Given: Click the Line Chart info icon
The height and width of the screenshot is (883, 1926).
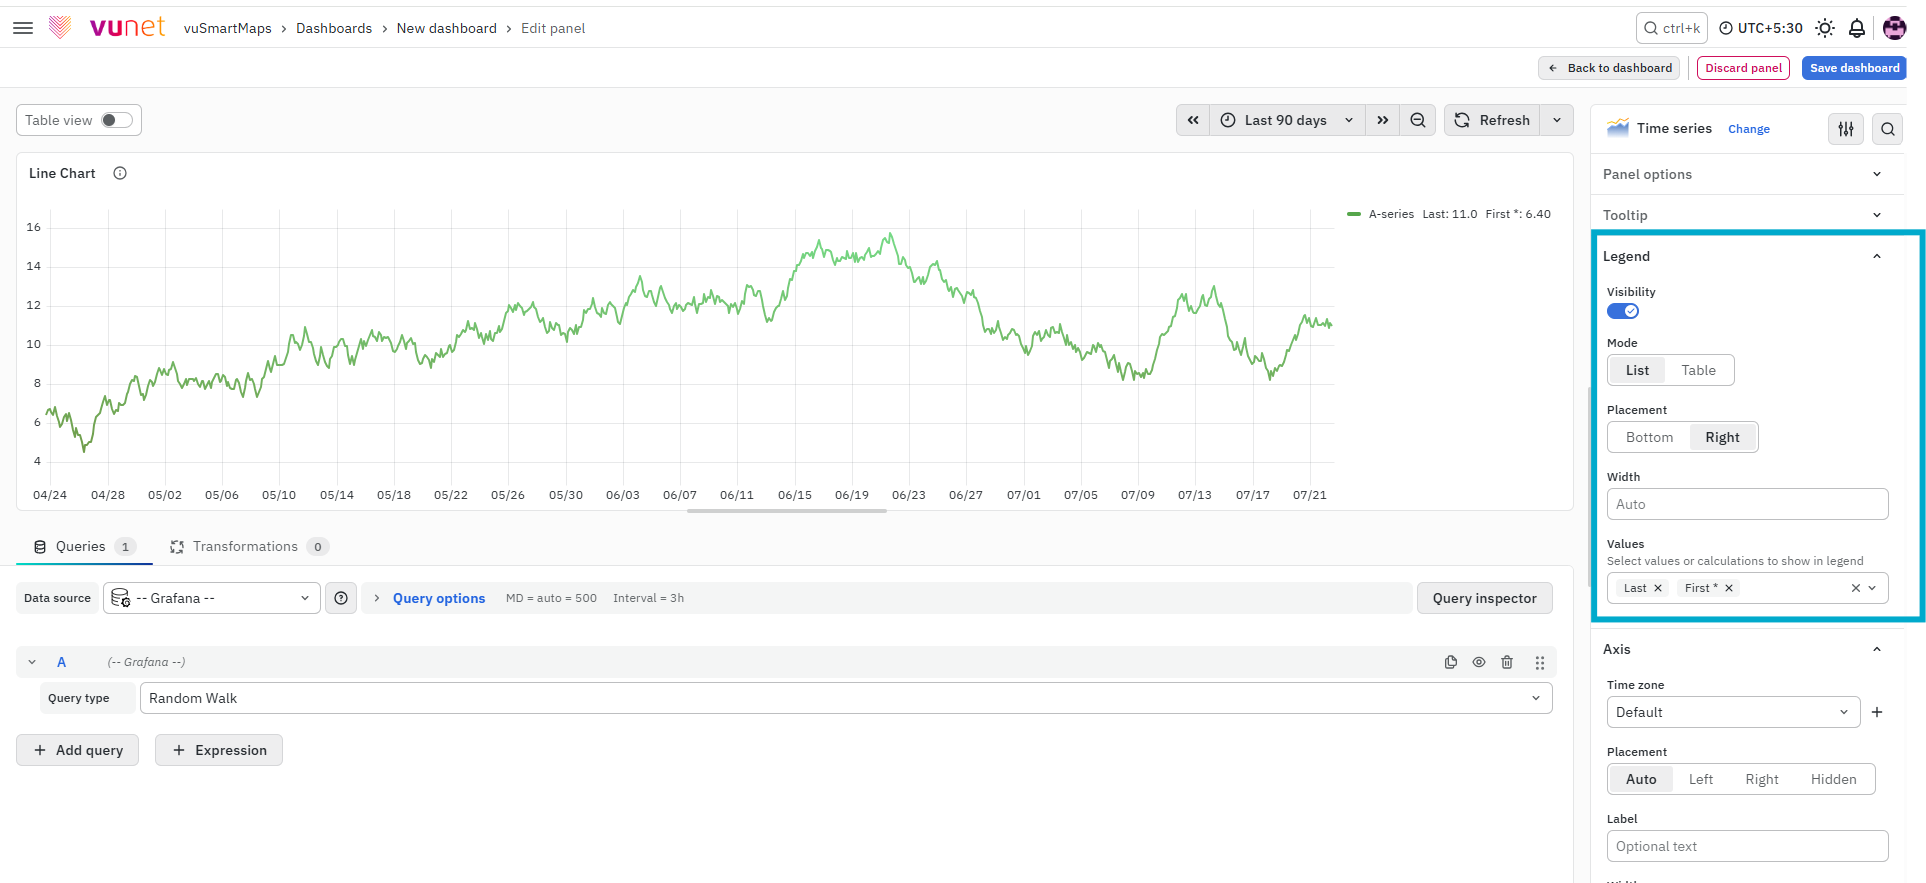Looking at the screenshot, I should [x=120, y=173].
